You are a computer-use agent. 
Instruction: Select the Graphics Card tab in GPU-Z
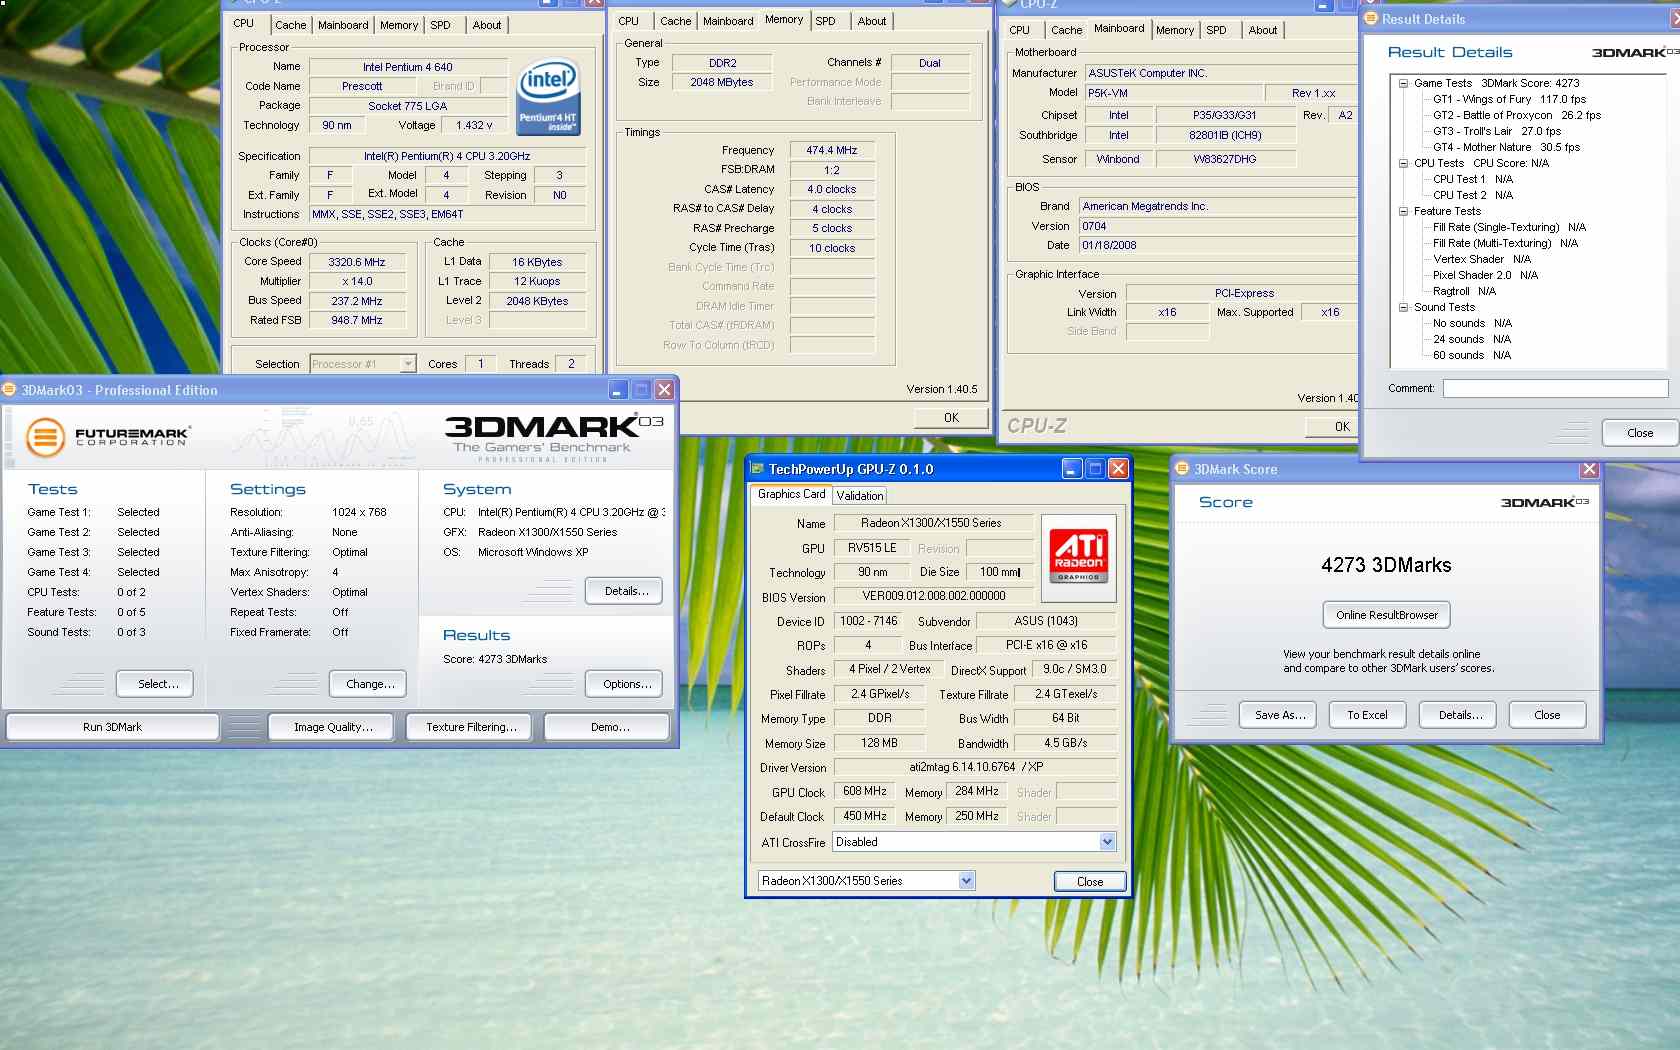[791, 494]
